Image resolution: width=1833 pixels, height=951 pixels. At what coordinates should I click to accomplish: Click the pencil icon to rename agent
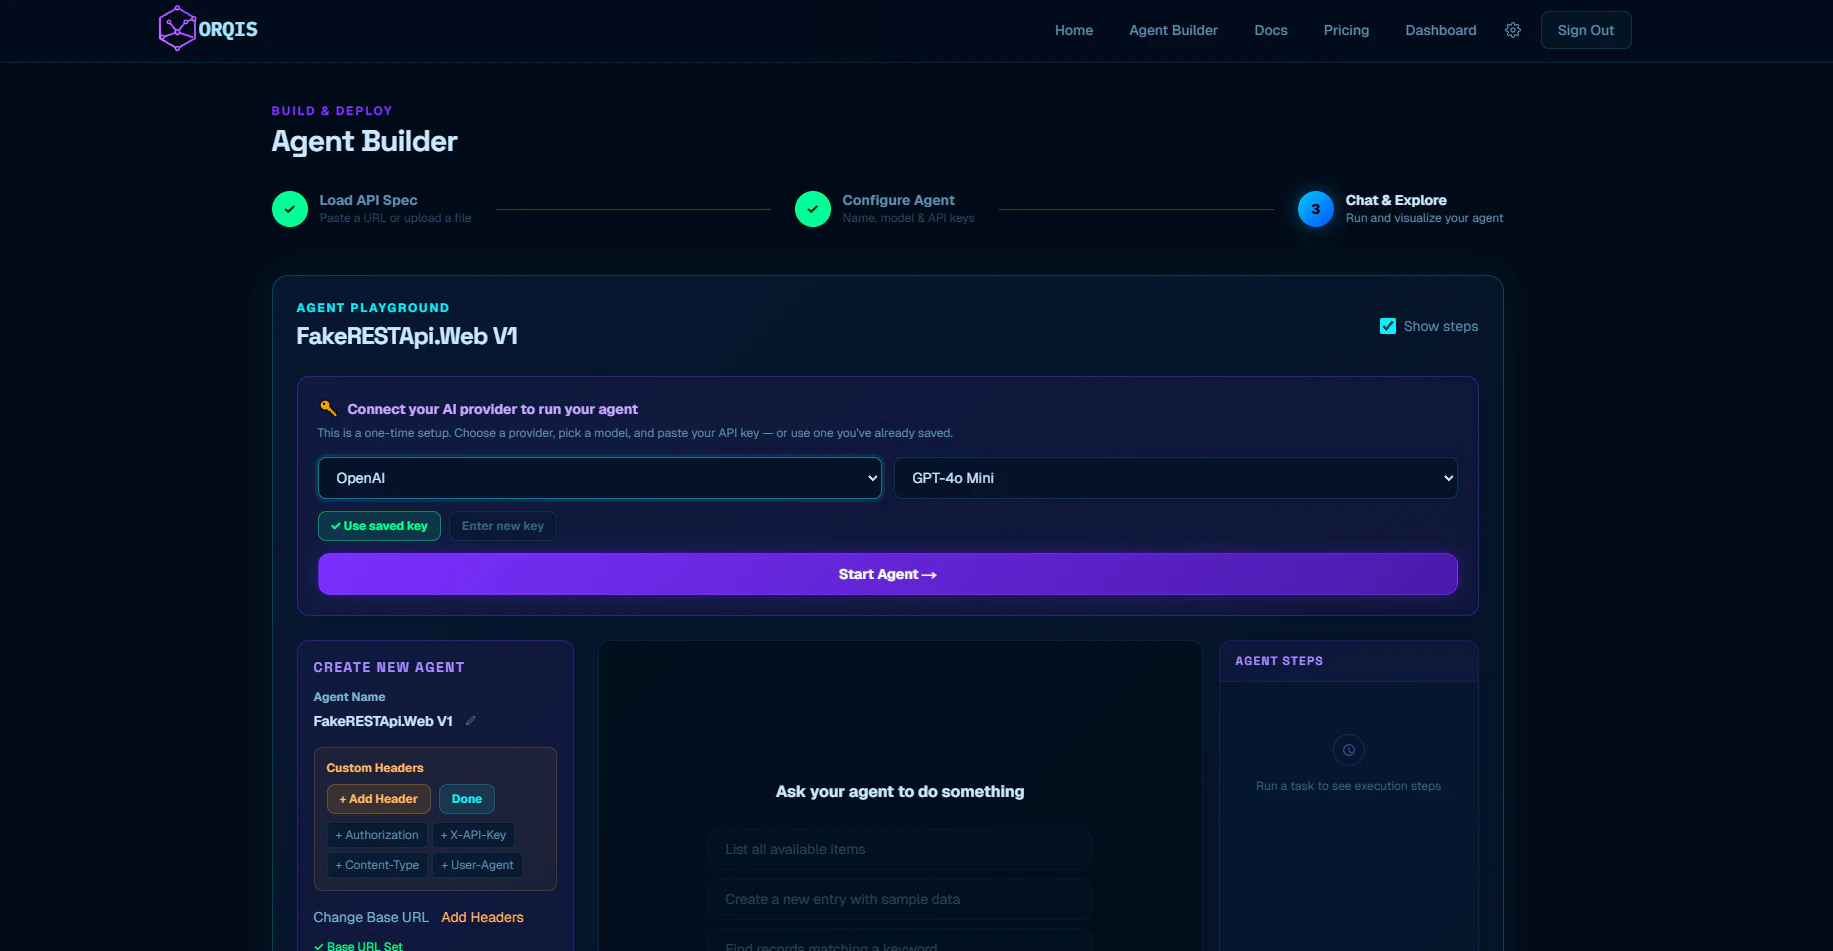(x=470, y=721)
